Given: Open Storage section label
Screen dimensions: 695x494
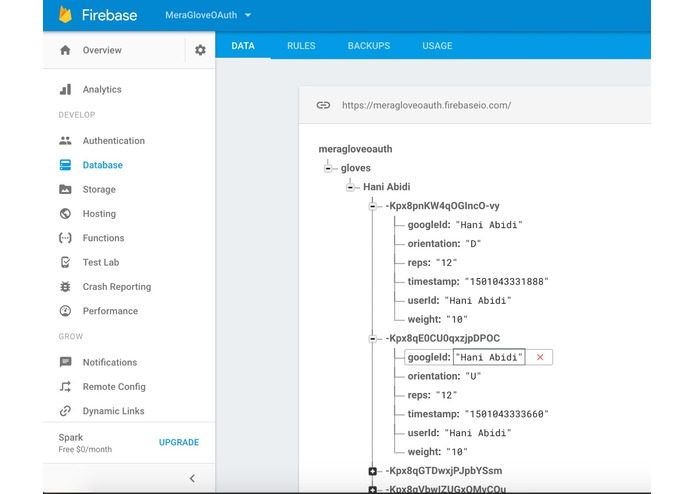Looking at the screenshot, I should [99, 189].
